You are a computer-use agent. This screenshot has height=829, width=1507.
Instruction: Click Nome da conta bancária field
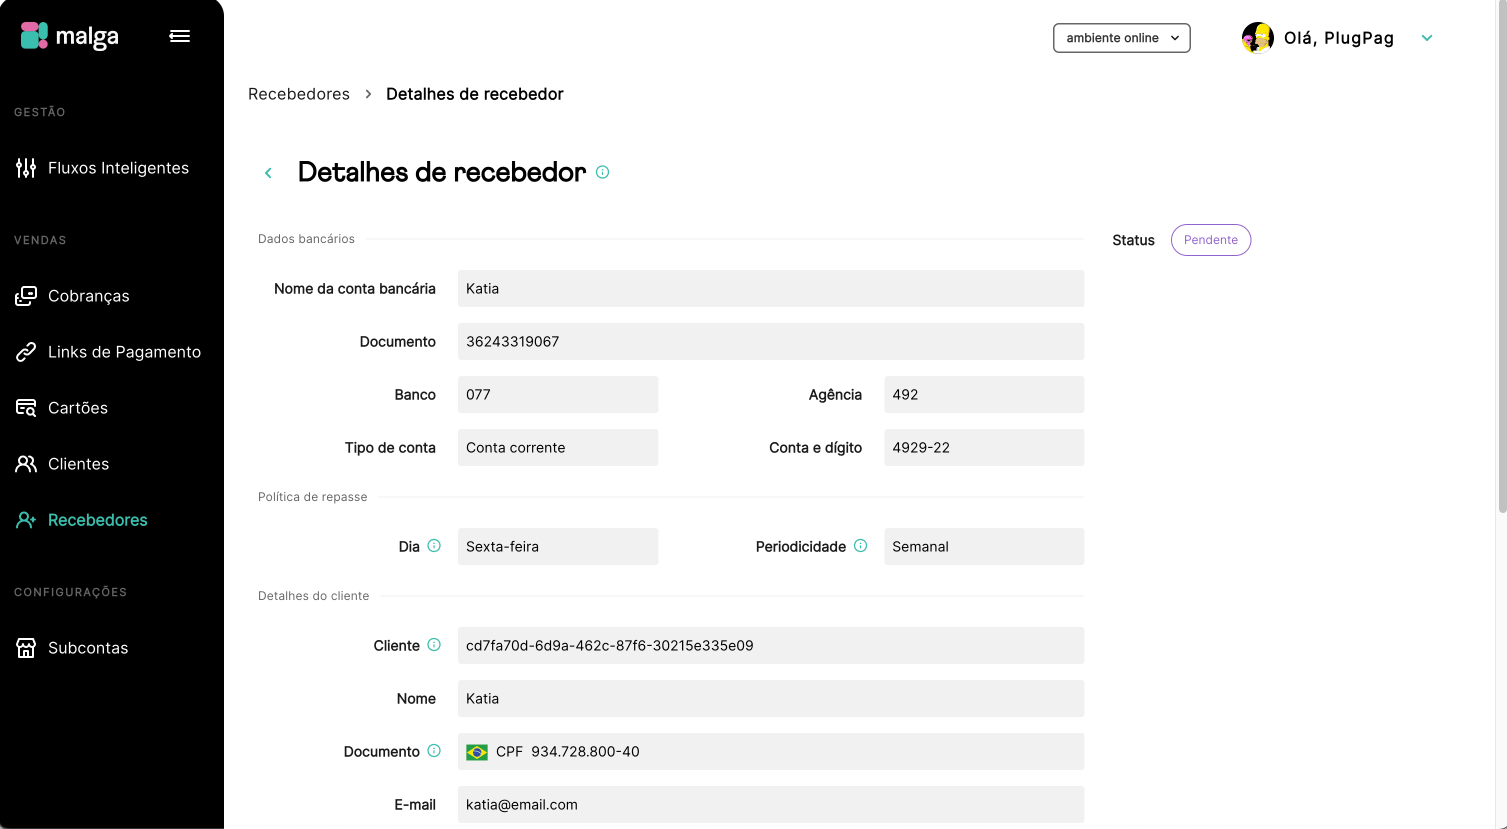pos(771,288)
